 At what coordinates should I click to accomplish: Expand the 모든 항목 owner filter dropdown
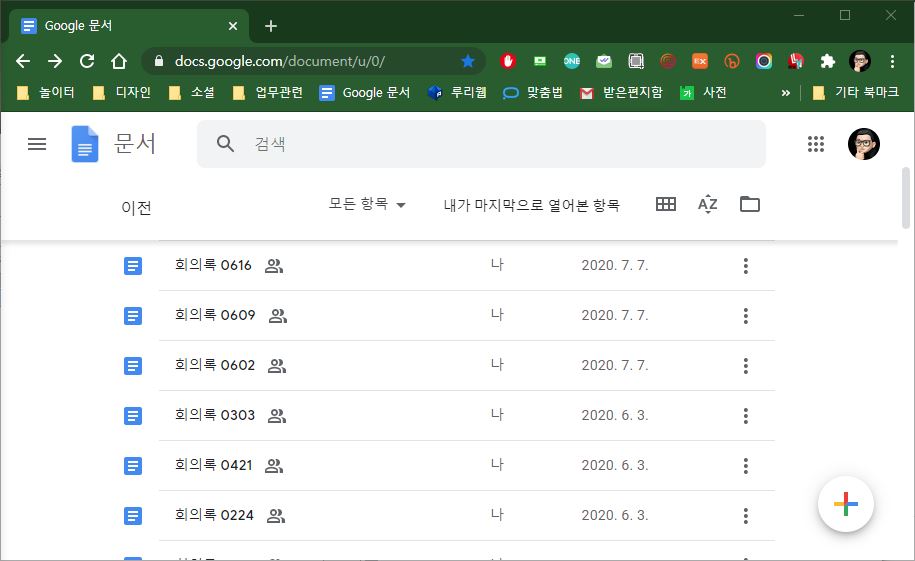pos(367,204)
